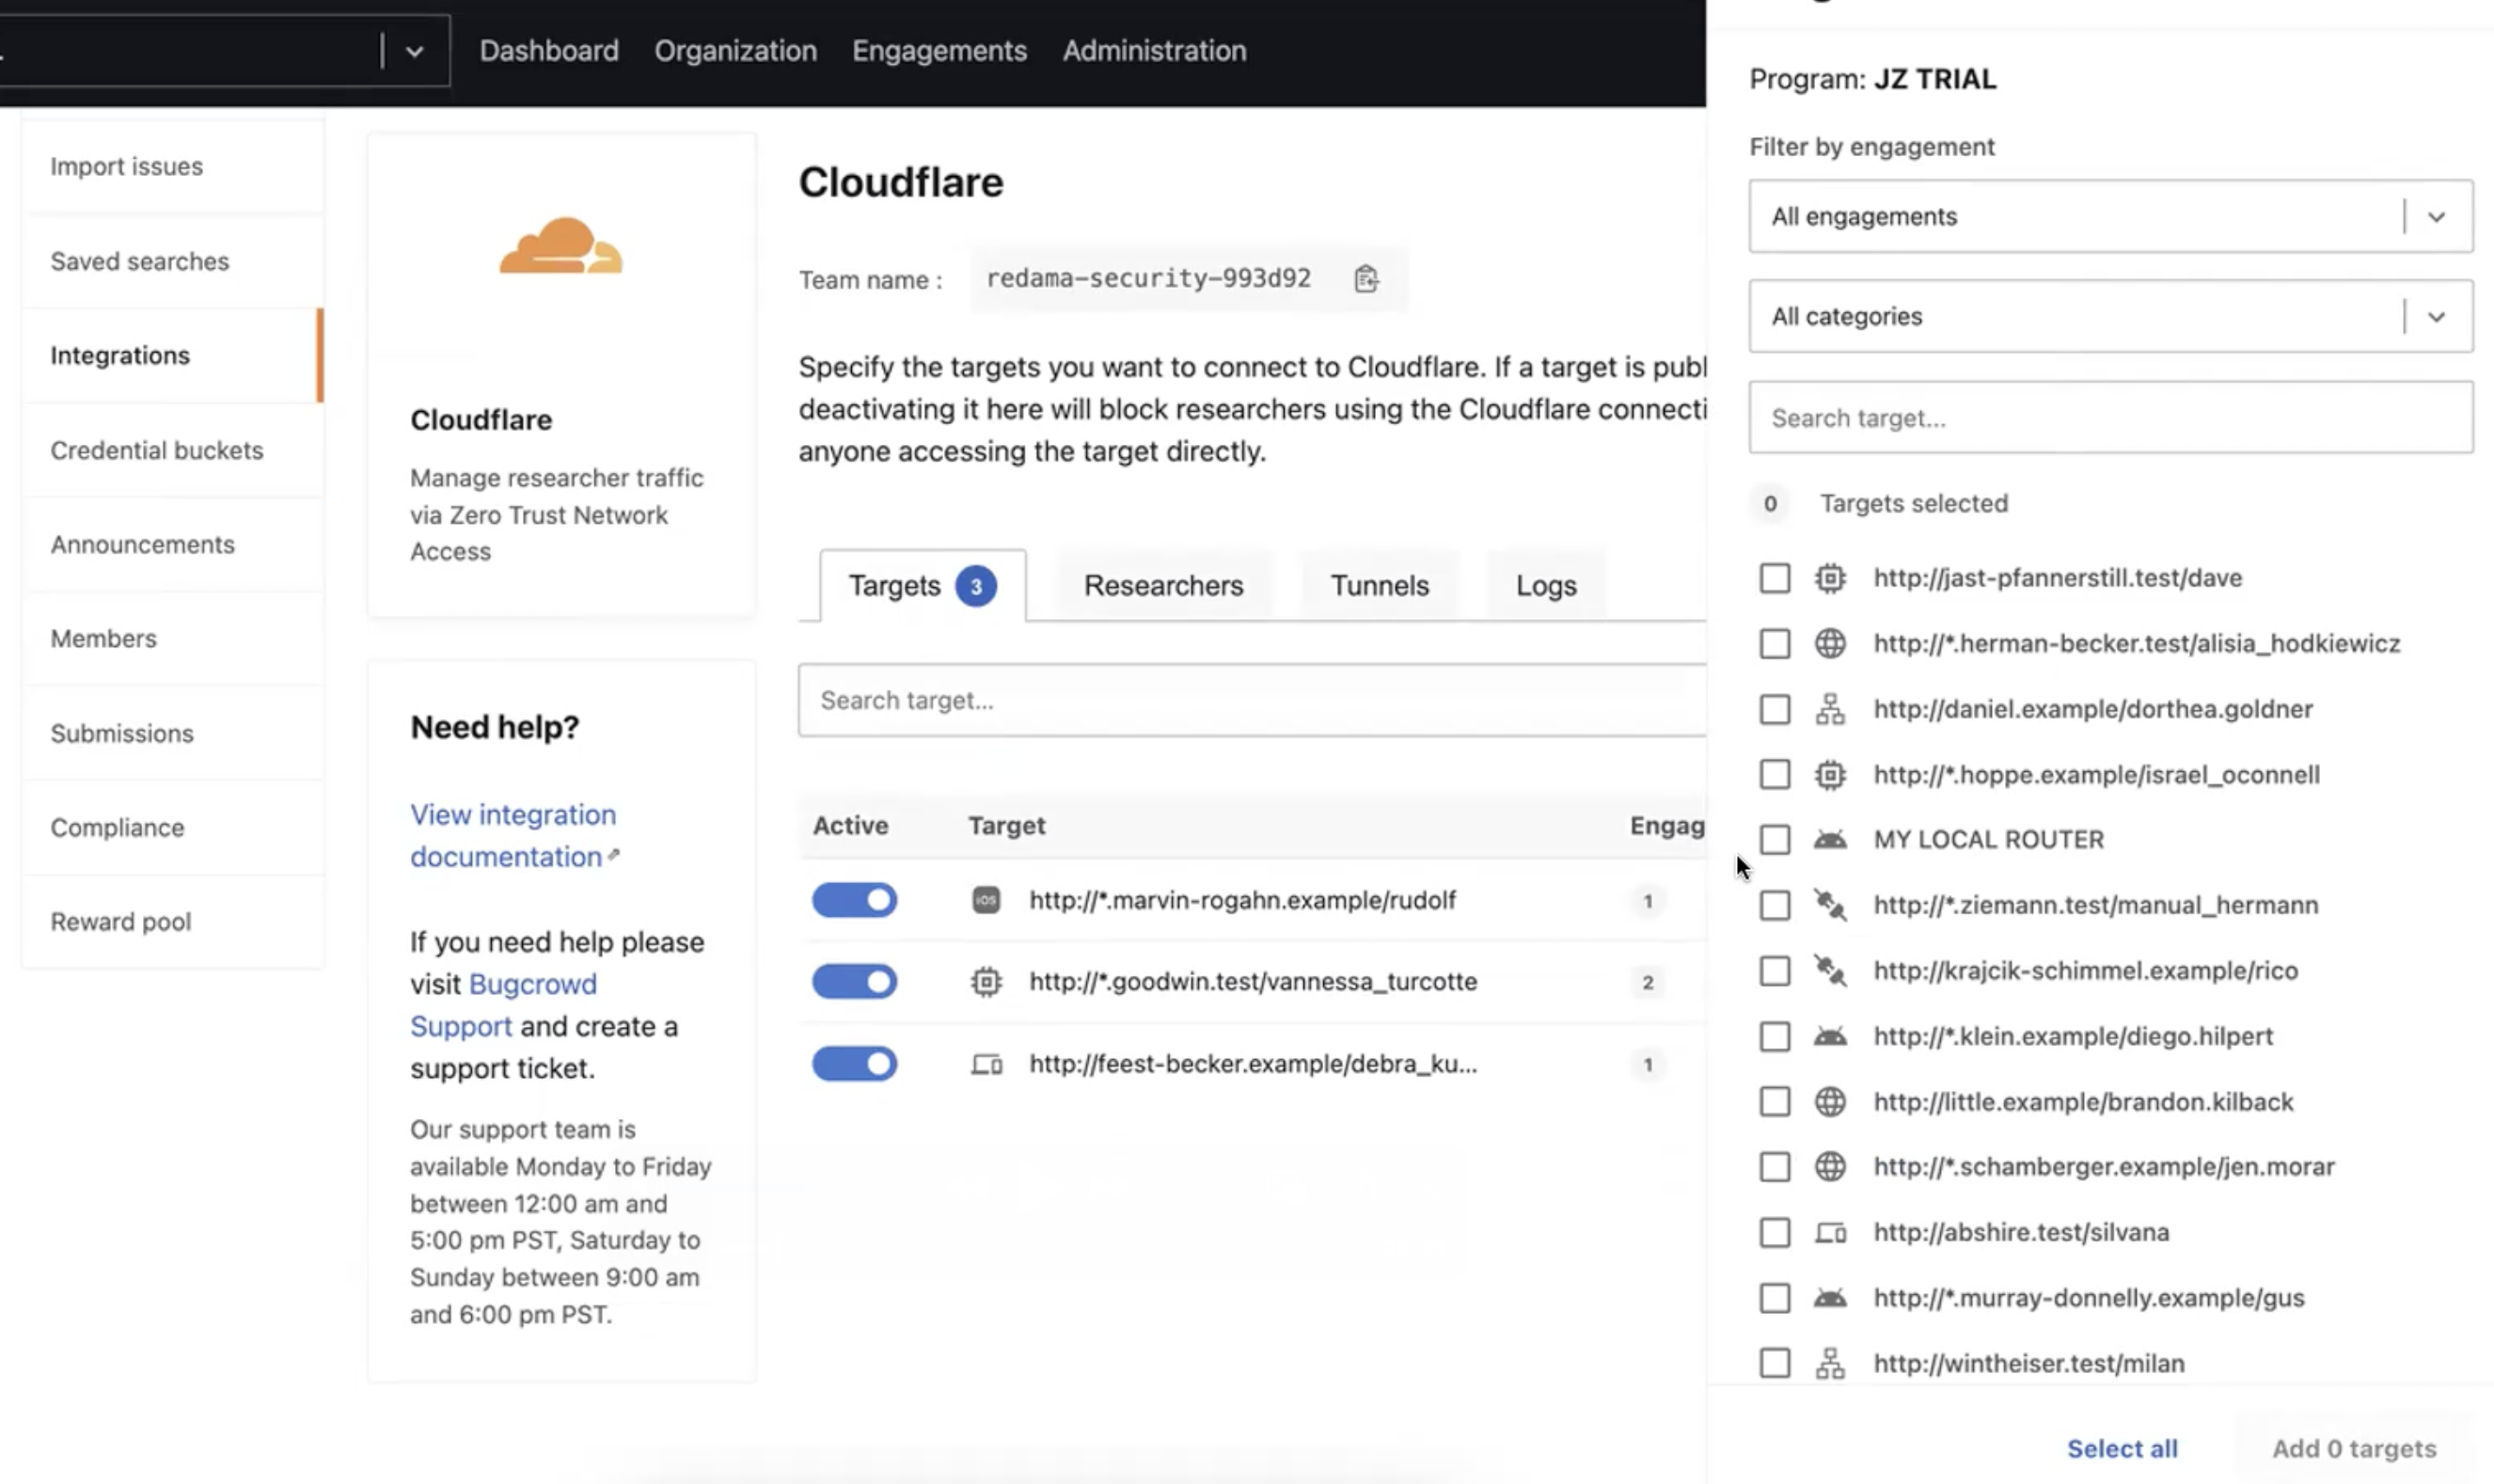The image size is (2494, 1484).
Task: Open the Engagements menu
Action: pos(939,51)
